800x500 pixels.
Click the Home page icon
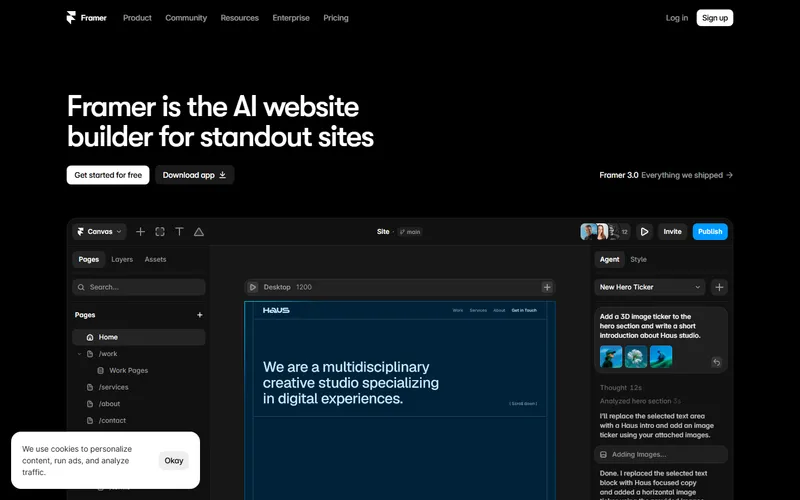(x=90, y=337)
